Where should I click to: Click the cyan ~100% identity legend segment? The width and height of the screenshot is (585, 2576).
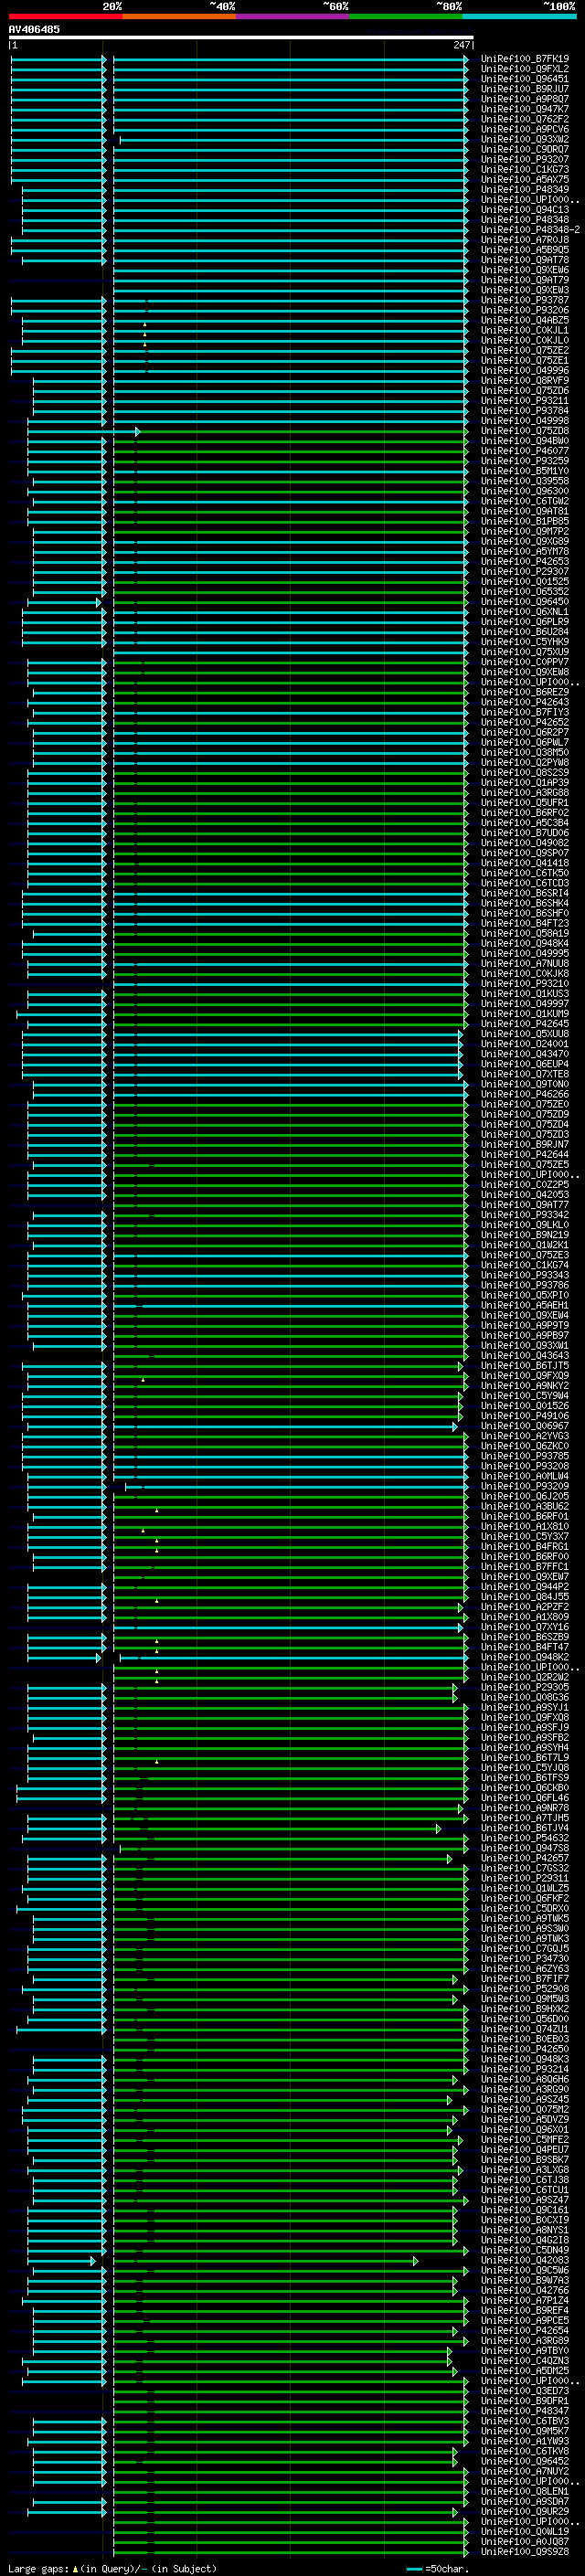point(519,16)
